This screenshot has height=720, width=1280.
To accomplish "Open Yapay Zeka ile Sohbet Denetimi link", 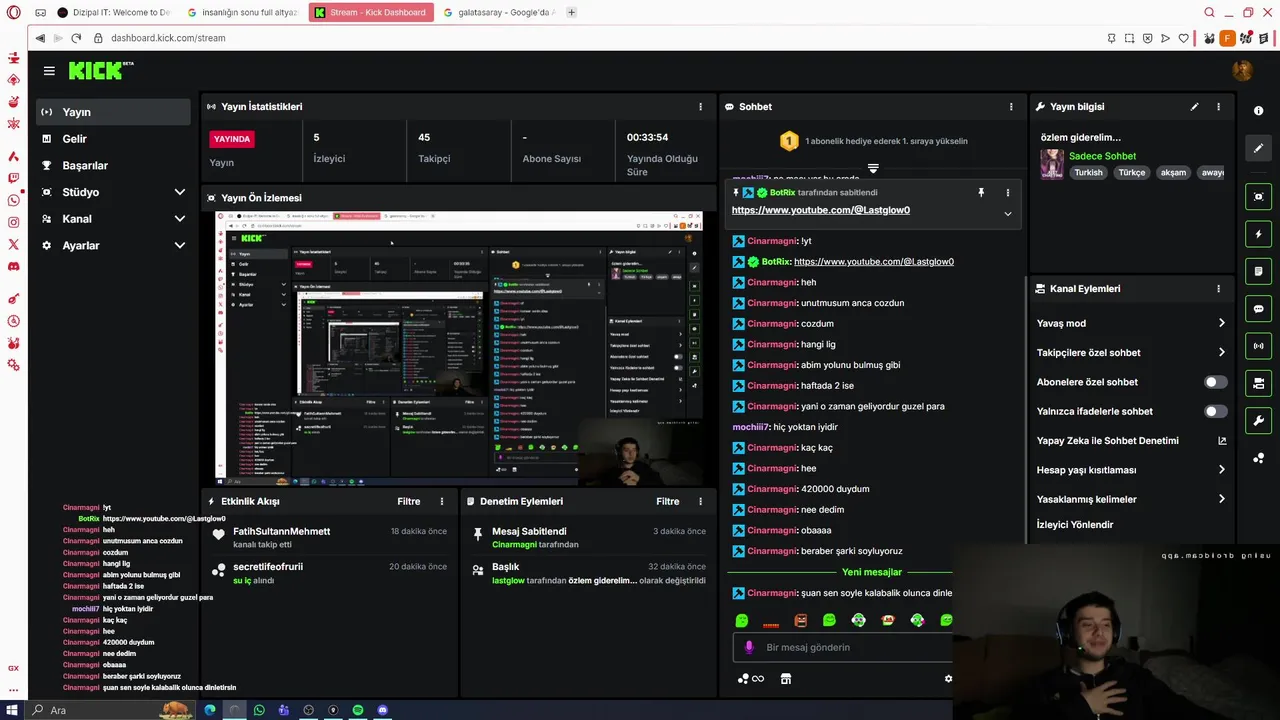I will pyautogui.click(x=1130, y=440).
